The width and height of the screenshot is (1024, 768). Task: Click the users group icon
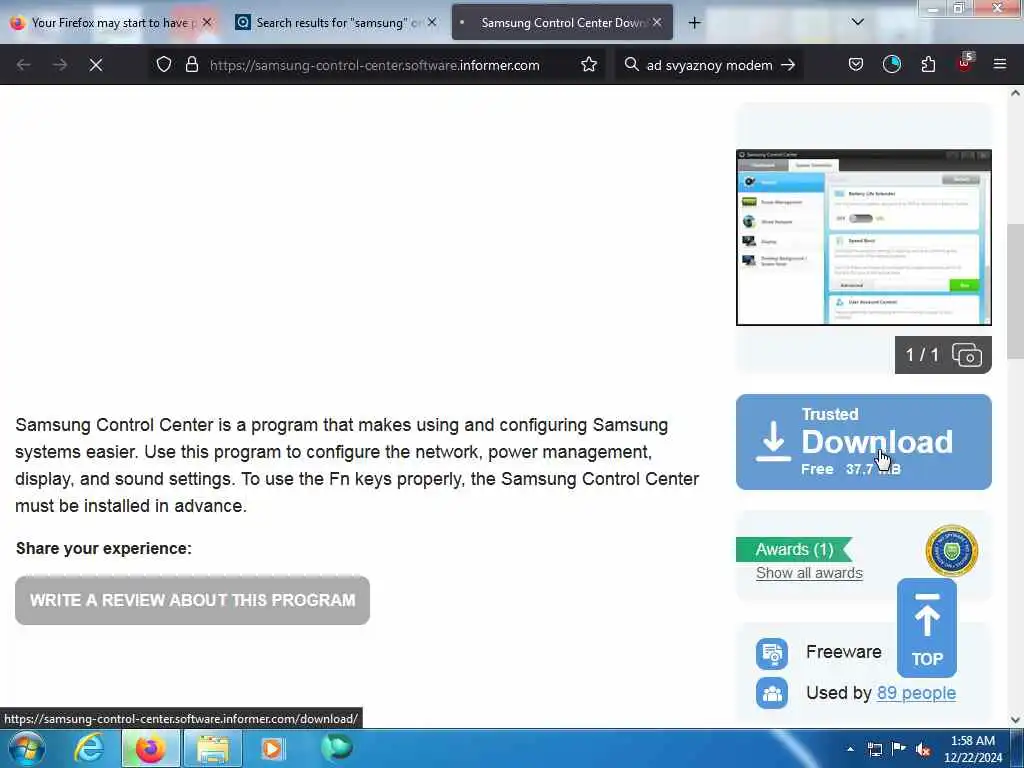(772, 694)
